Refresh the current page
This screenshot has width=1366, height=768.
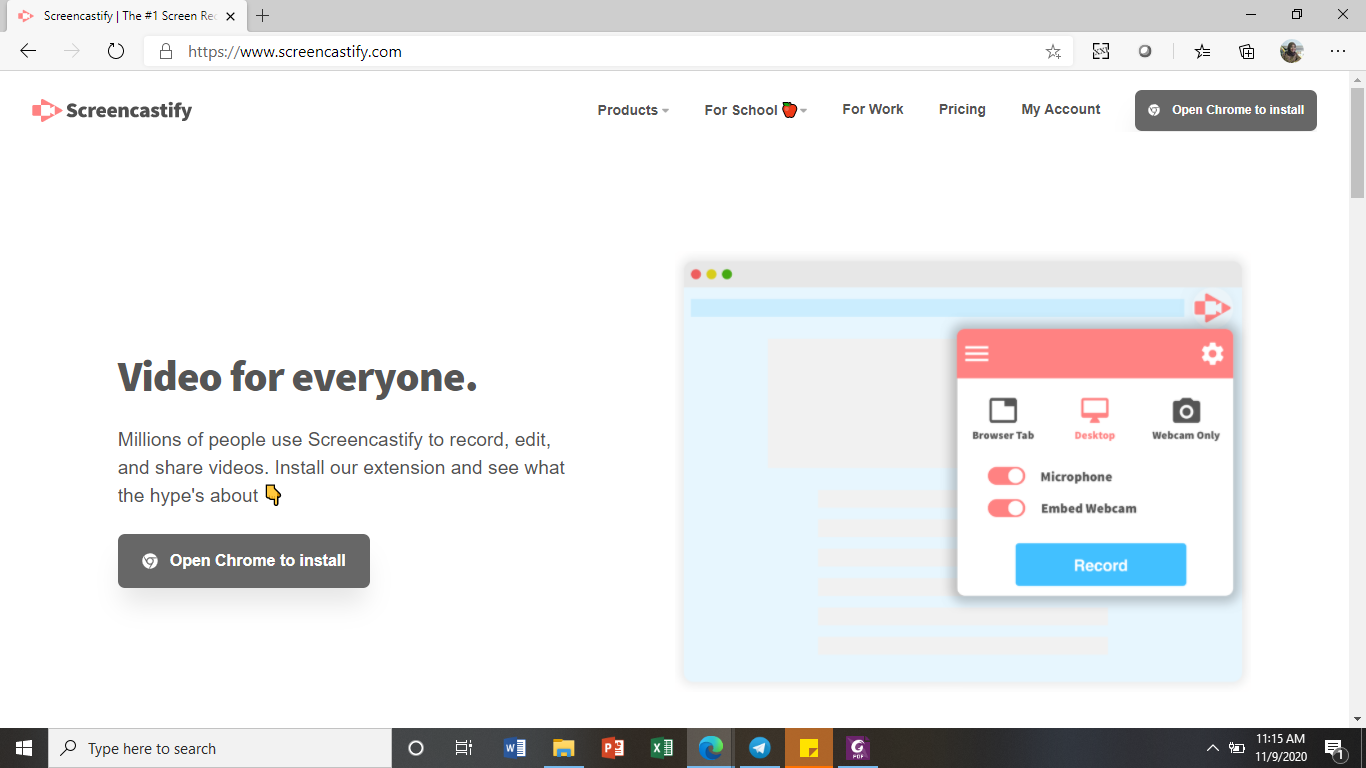[116, 52]
